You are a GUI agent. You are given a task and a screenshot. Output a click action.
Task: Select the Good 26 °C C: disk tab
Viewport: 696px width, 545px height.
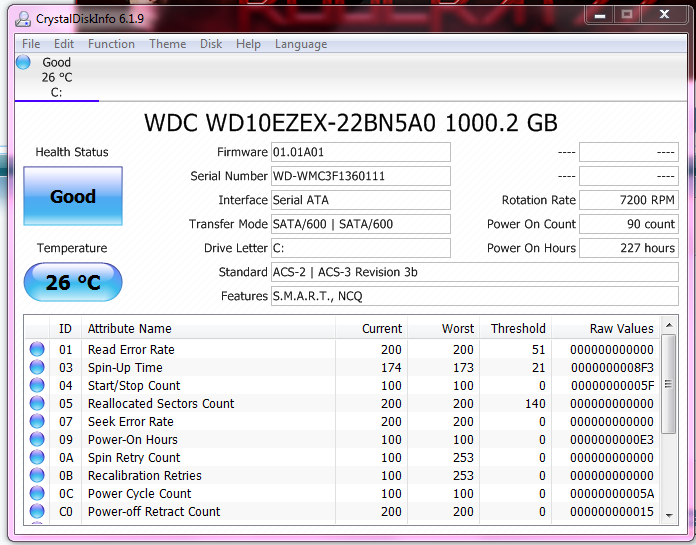(56, 77)
